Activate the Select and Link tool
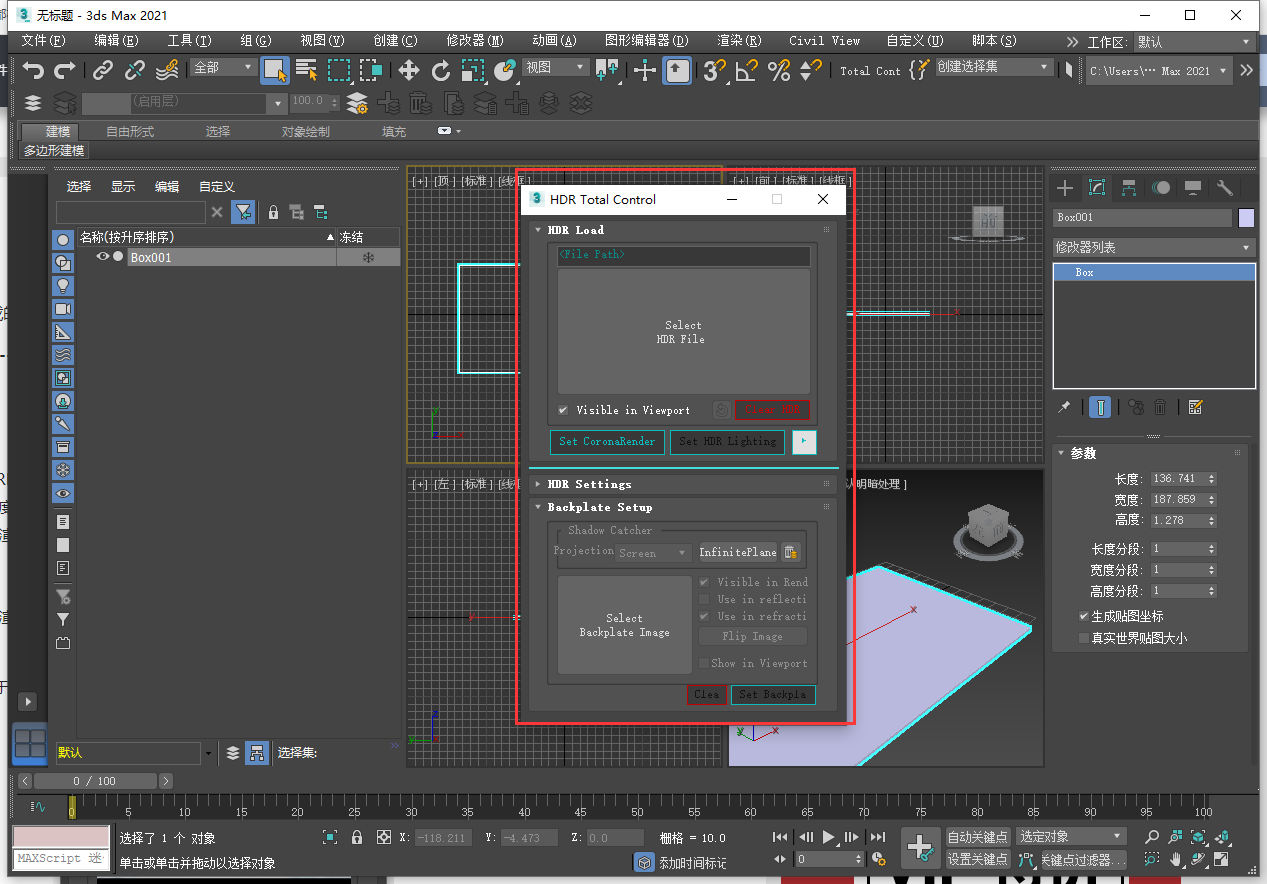Image resolution: width=1267 pixels, height=884 pixels. (103, 70)
